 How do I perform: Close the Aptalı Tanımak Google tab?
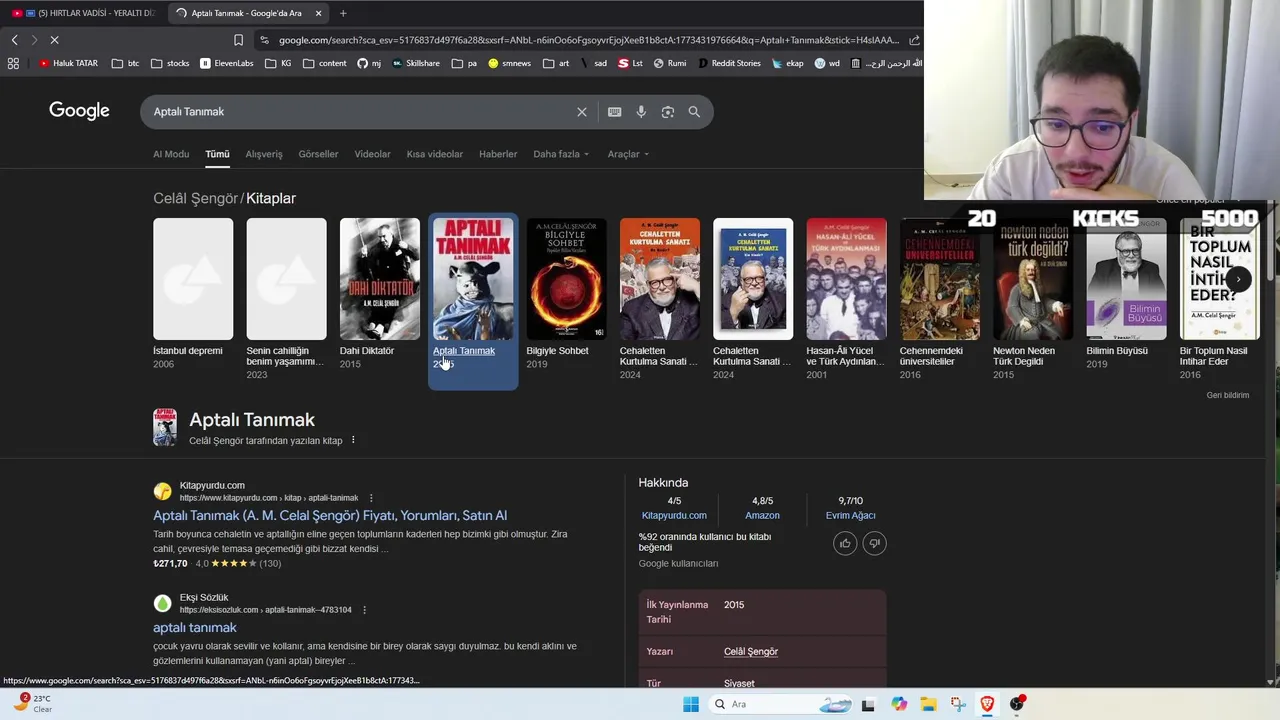tap(318, 13)
